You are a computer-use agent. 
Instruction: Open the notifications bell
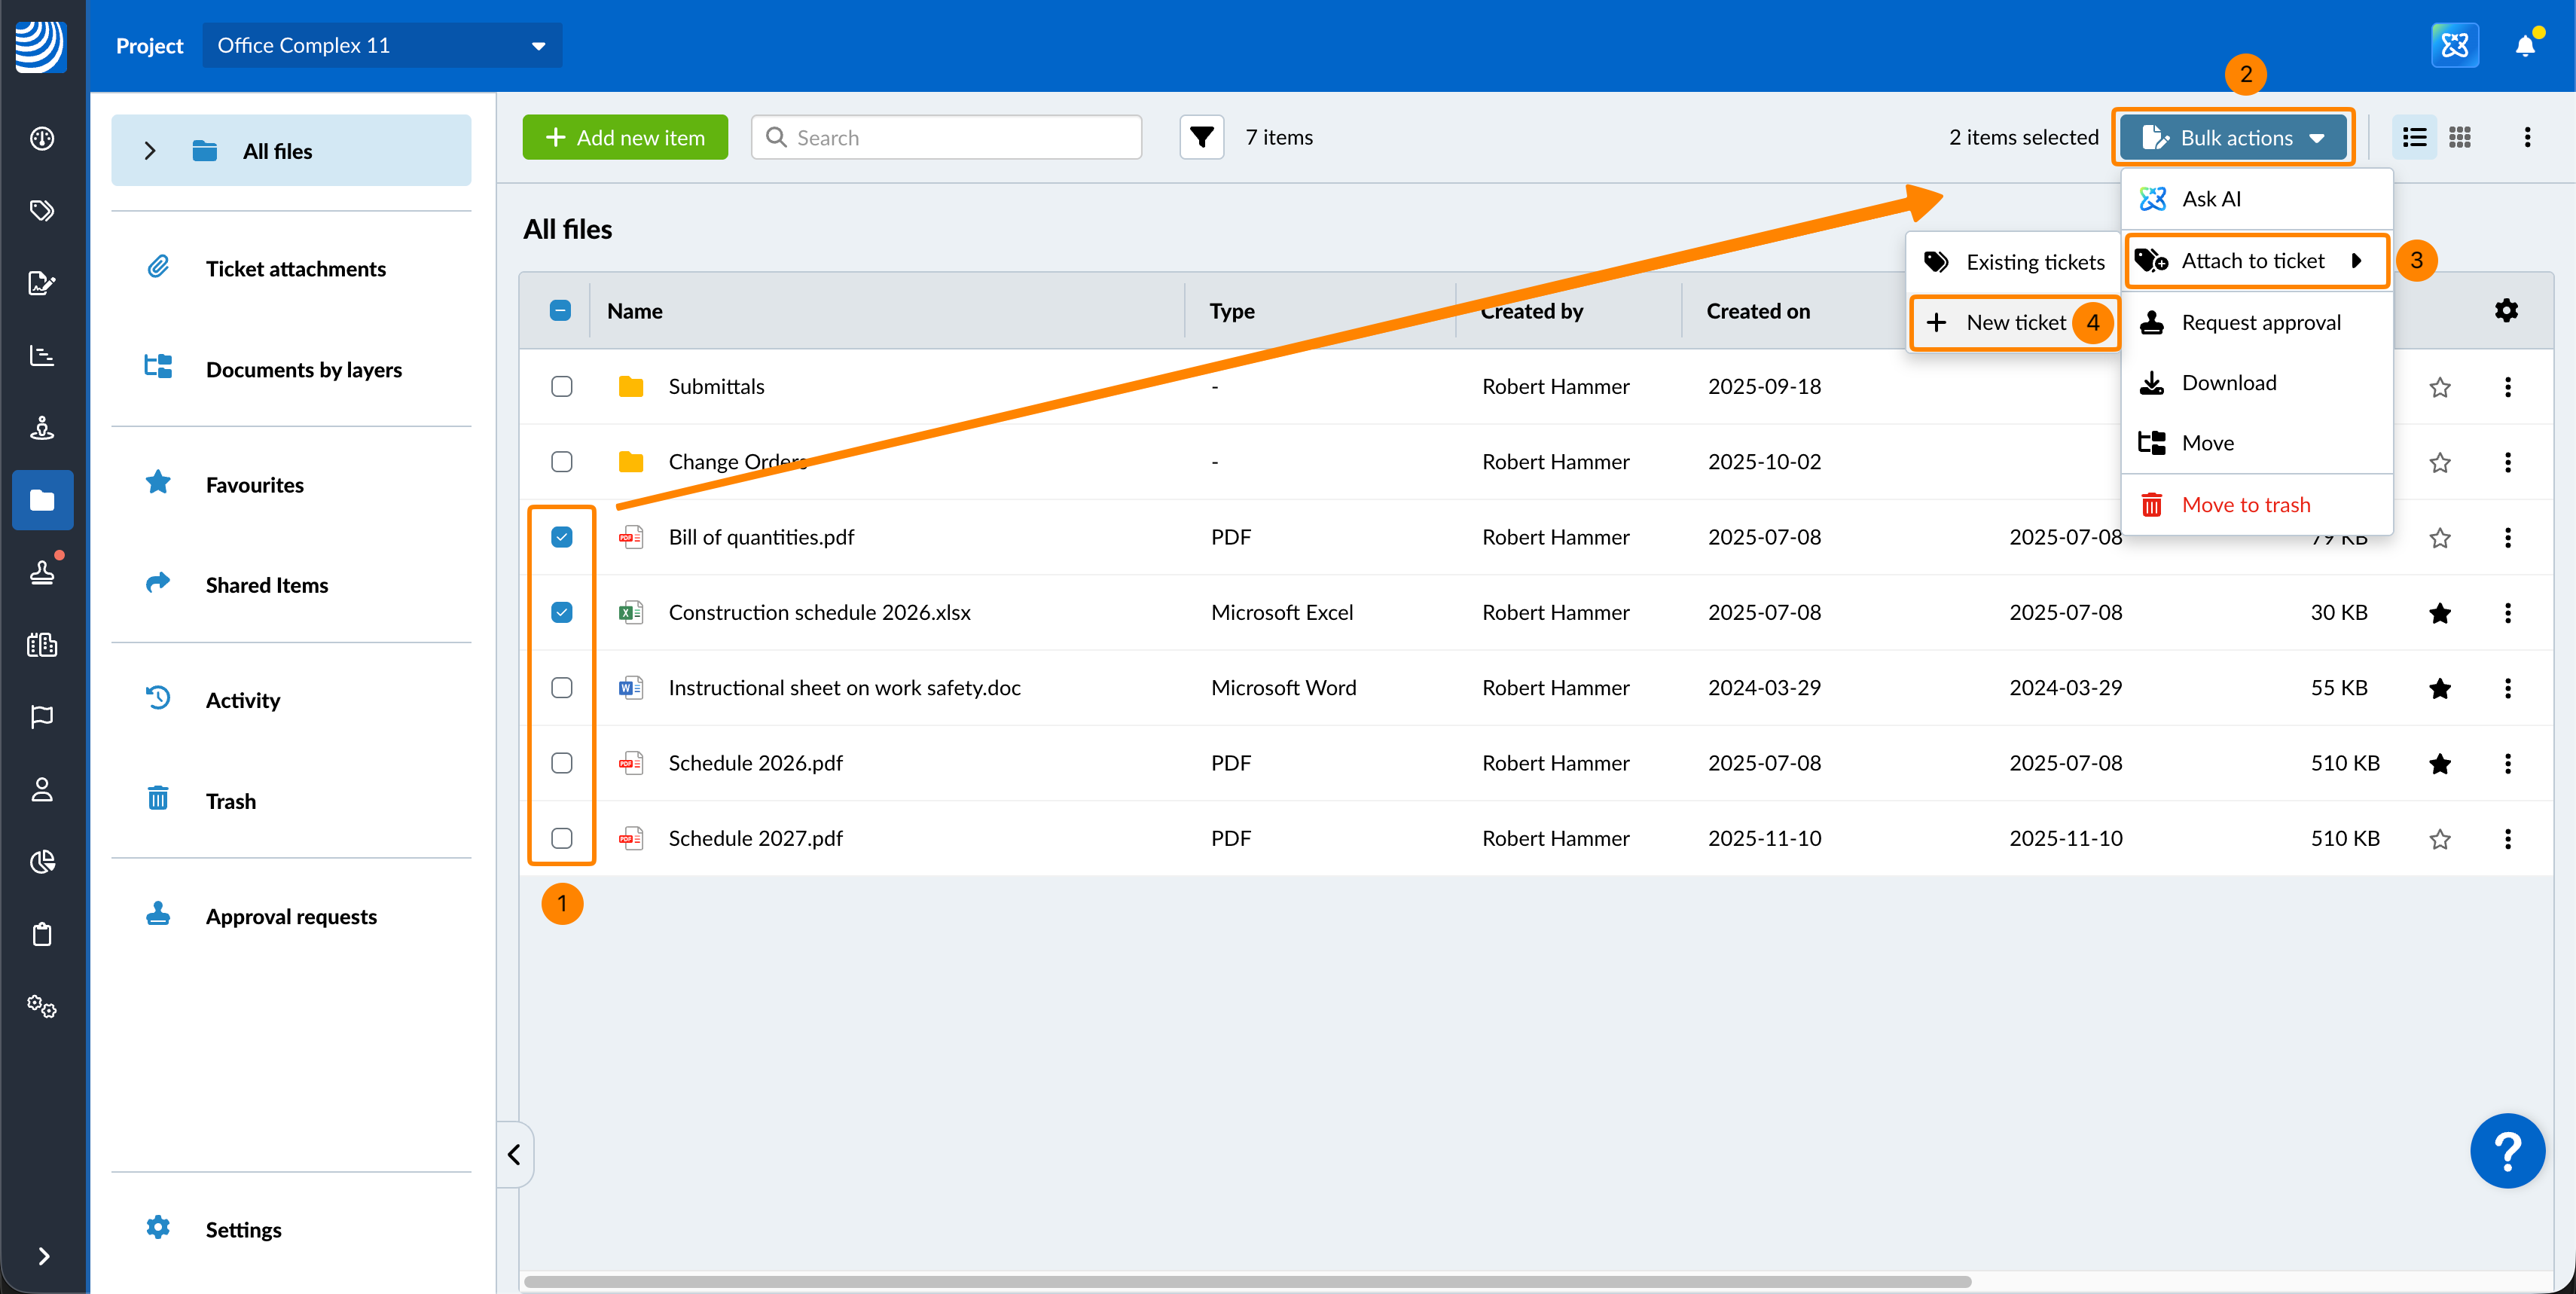[2524, 46]
